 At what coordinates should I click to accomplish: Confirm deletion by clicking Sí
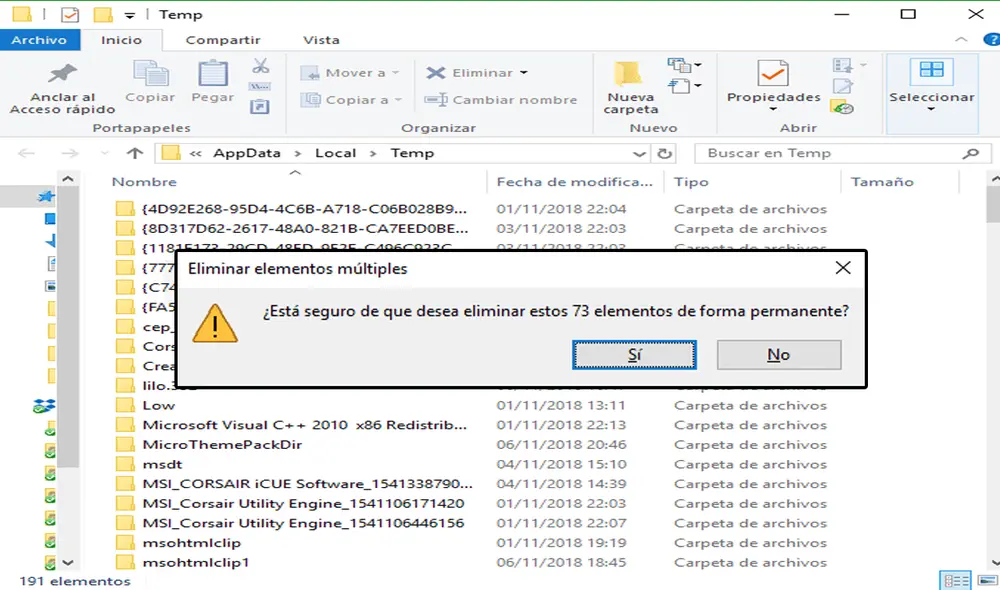coord(634,354)
